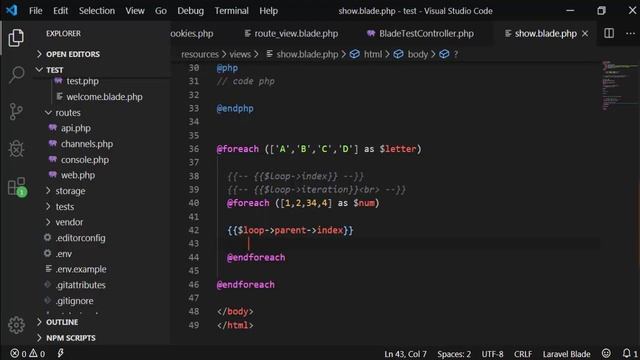Click the VS Code logo icon
This screenshot has width=640, height=360.
12,10
